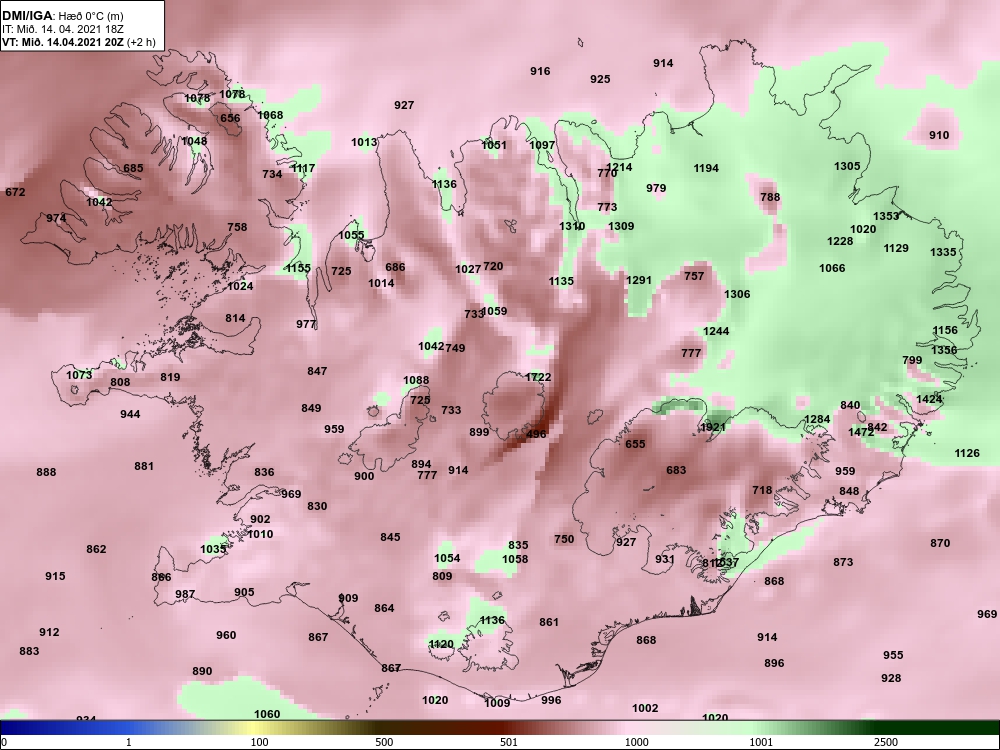Screen dimensions: 1000x750
Task: Select the map value 1066
Action: [x=832, y=268]
